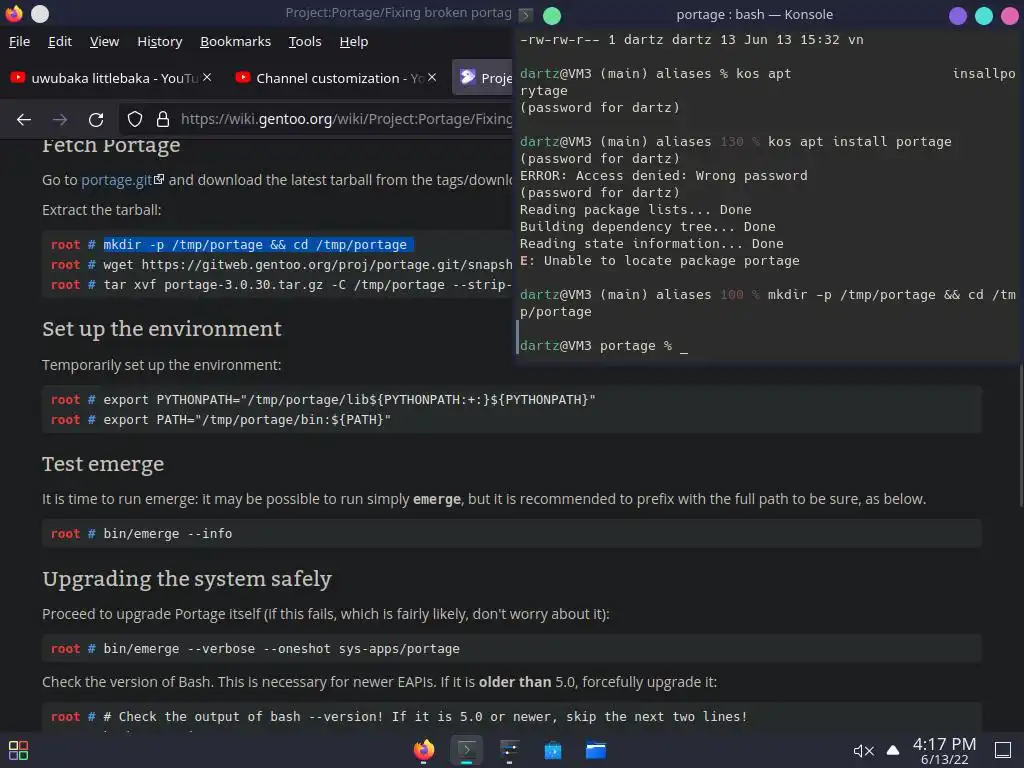Click 'Temporarily set up the environment' text

tap(161, 364)
